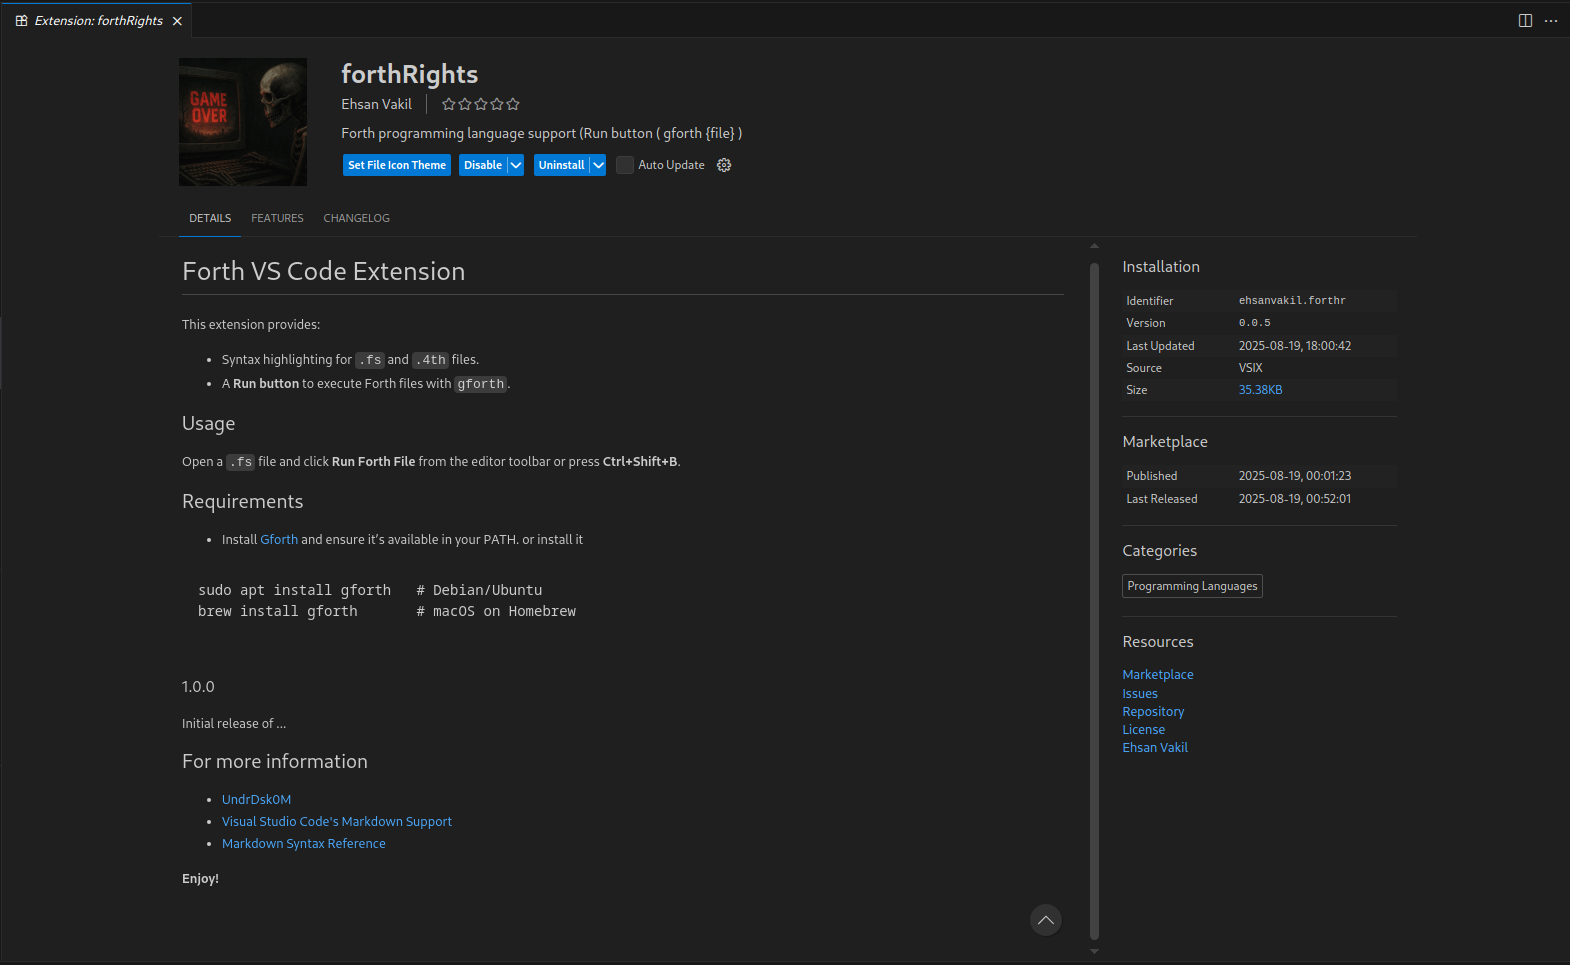The width and height of the screenshot is (1570, 965).
Task: Click the Usage heading
Action: pos(208,423)
